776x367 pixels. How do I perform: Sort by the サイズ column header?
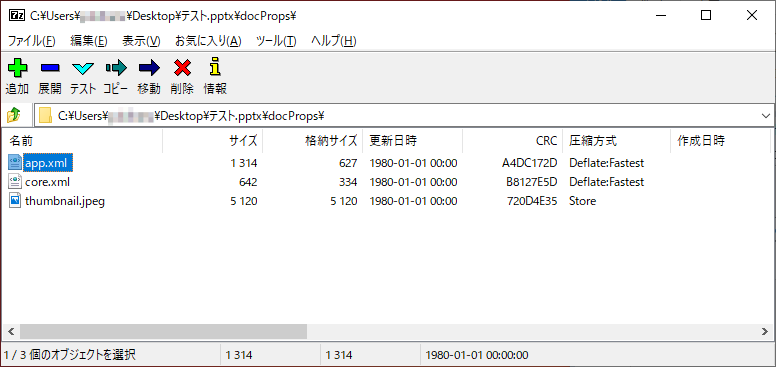212,141
